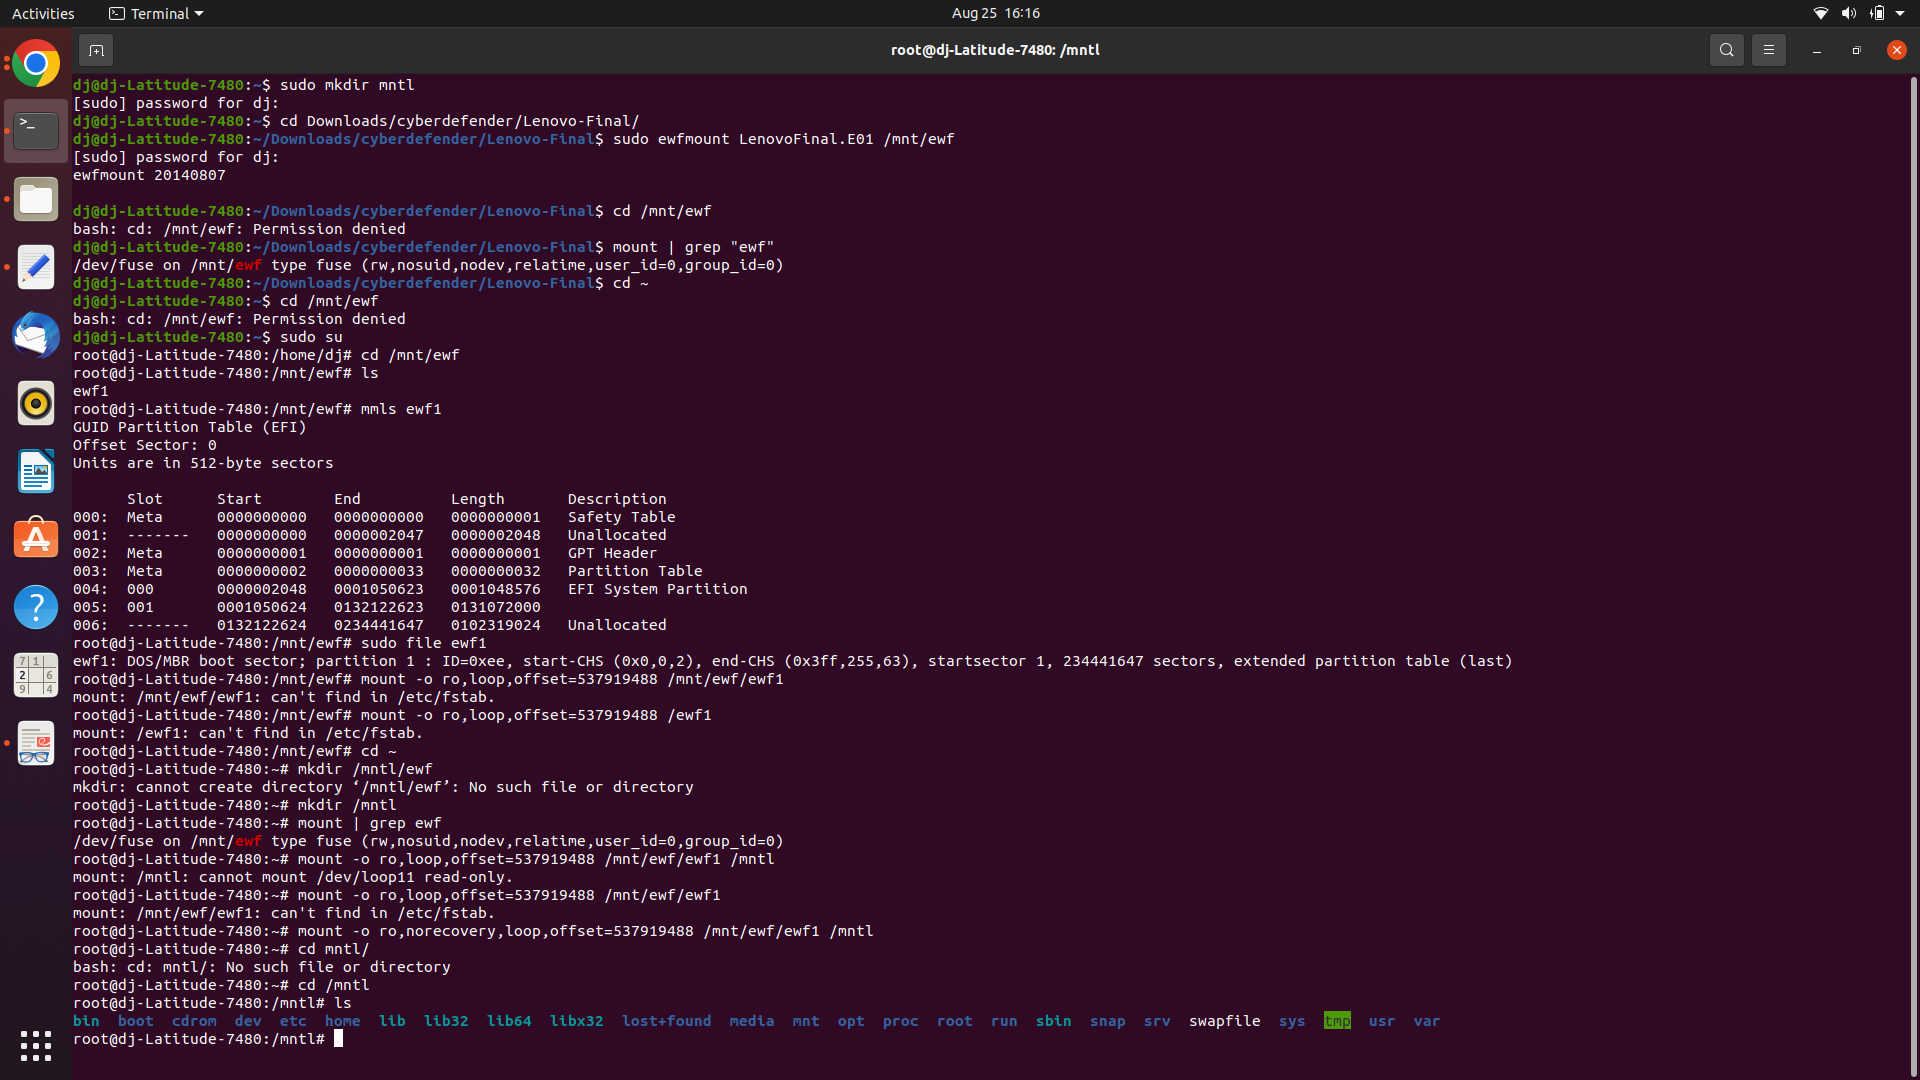This screenshot has height=1080, width=1920.
Task: Open terminal search with the magnifier icon
Action: (1726, 49)
